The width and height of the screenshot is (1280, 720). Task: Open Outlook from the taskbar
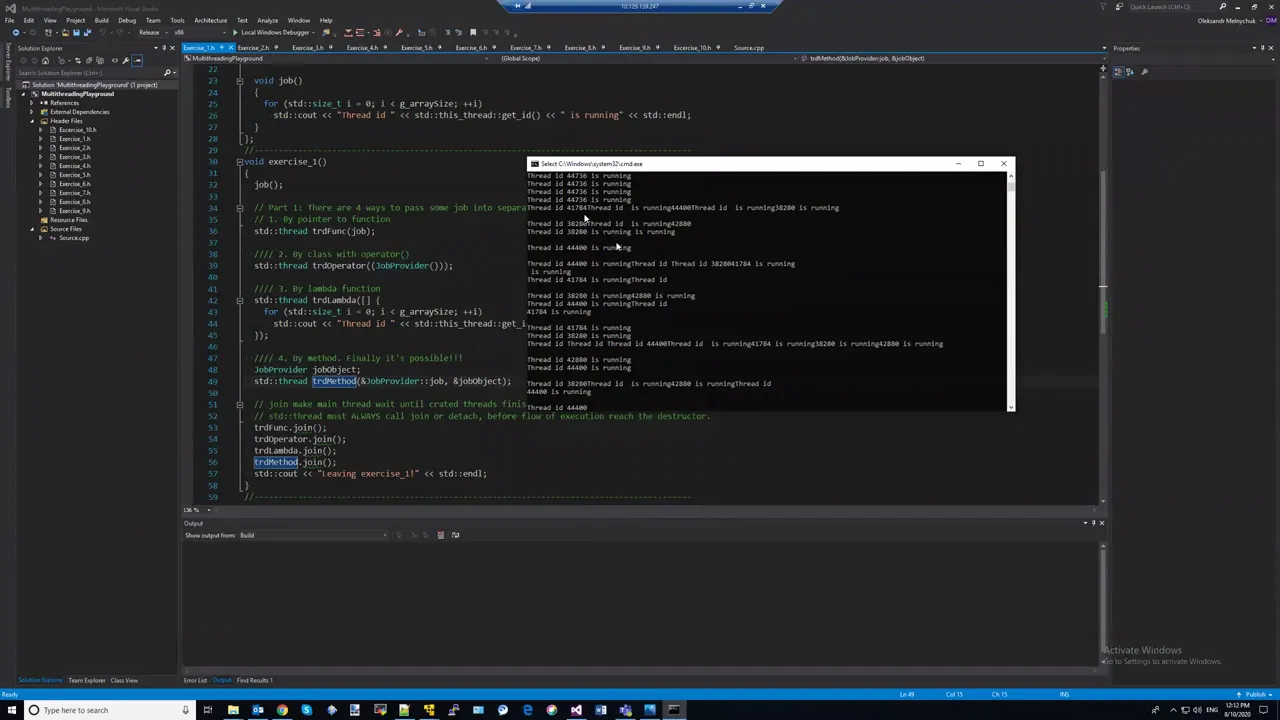[258, 710]
